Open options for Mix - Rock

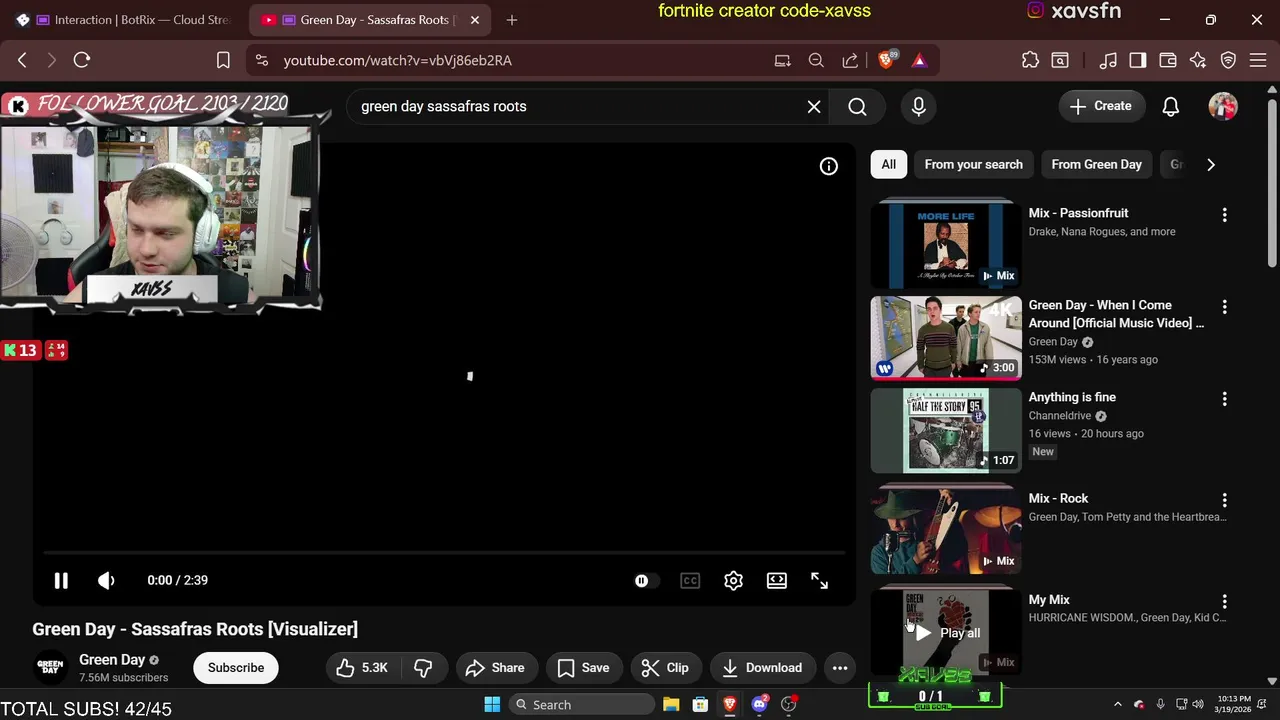pyautogui.click(x=1224, y=500)
